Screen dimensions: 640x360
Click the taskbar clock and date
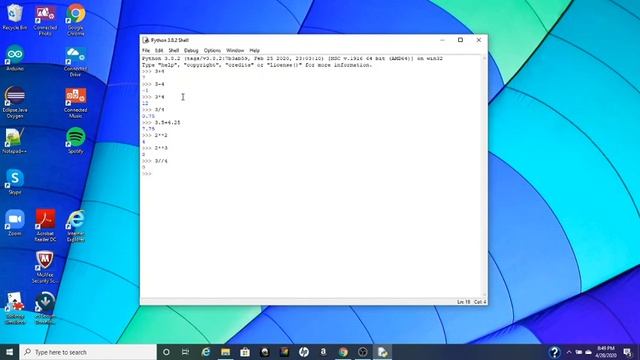tap(605, 352)
